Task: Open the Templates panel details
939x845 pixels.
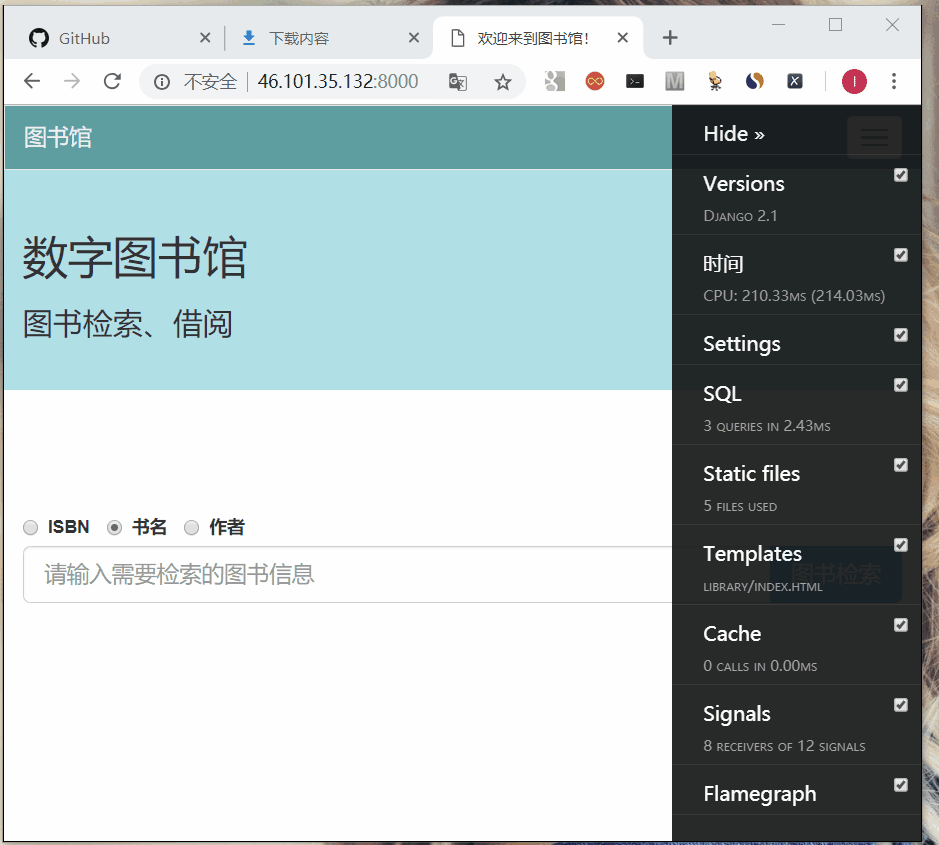Action: point(752,554)
